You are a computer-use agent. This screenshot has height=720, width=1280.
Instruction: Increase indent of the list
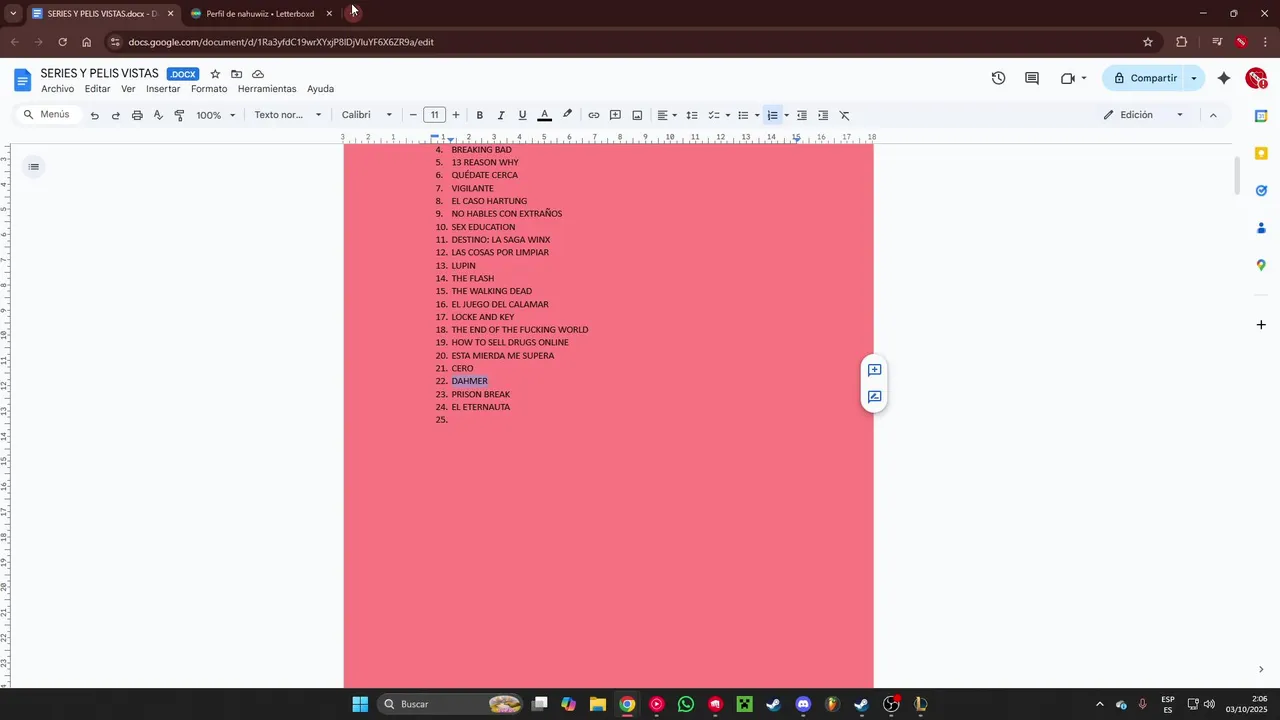tap(823, 115)
